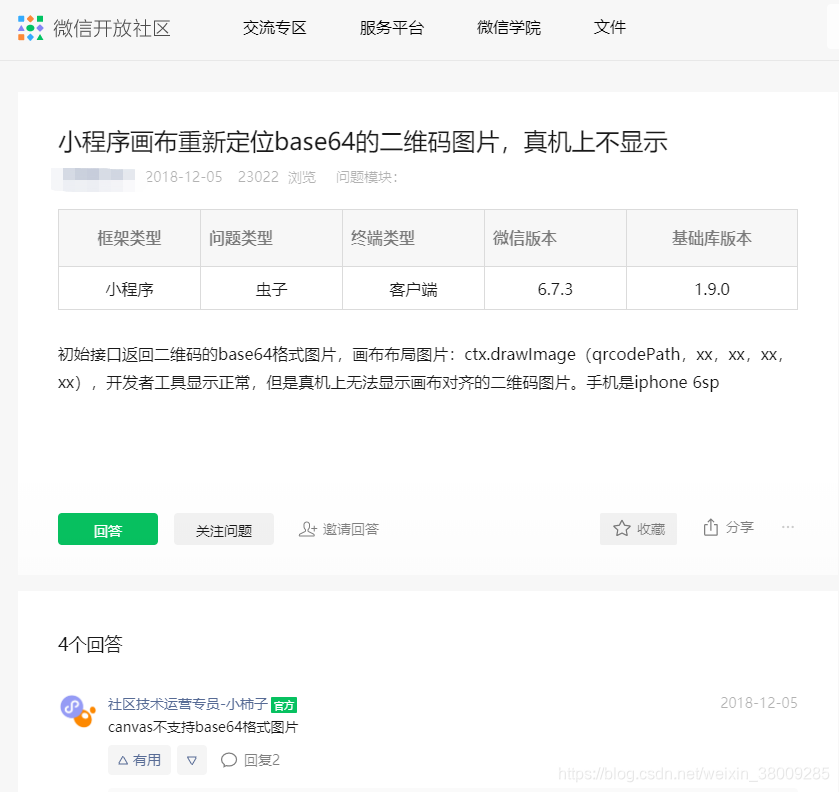Click the answer text canvas不支持base64格式图片
This screenshot has height=792, width=839.
(x=203, y=727)
